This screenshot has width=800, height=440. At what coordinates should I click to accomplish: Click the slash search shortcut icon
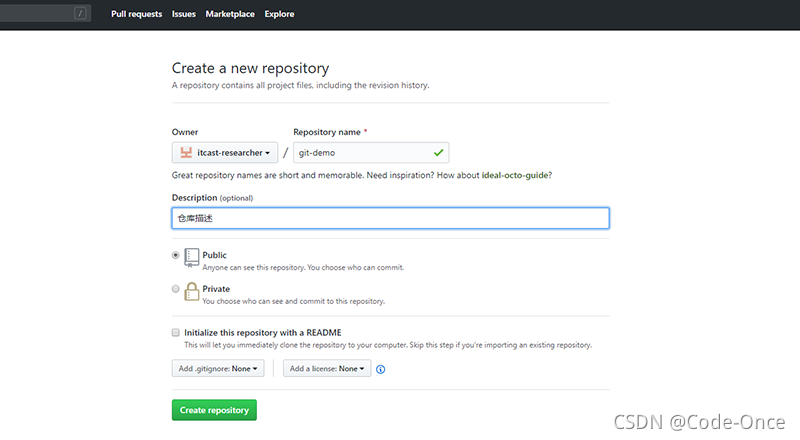click(x=80, y=13)
